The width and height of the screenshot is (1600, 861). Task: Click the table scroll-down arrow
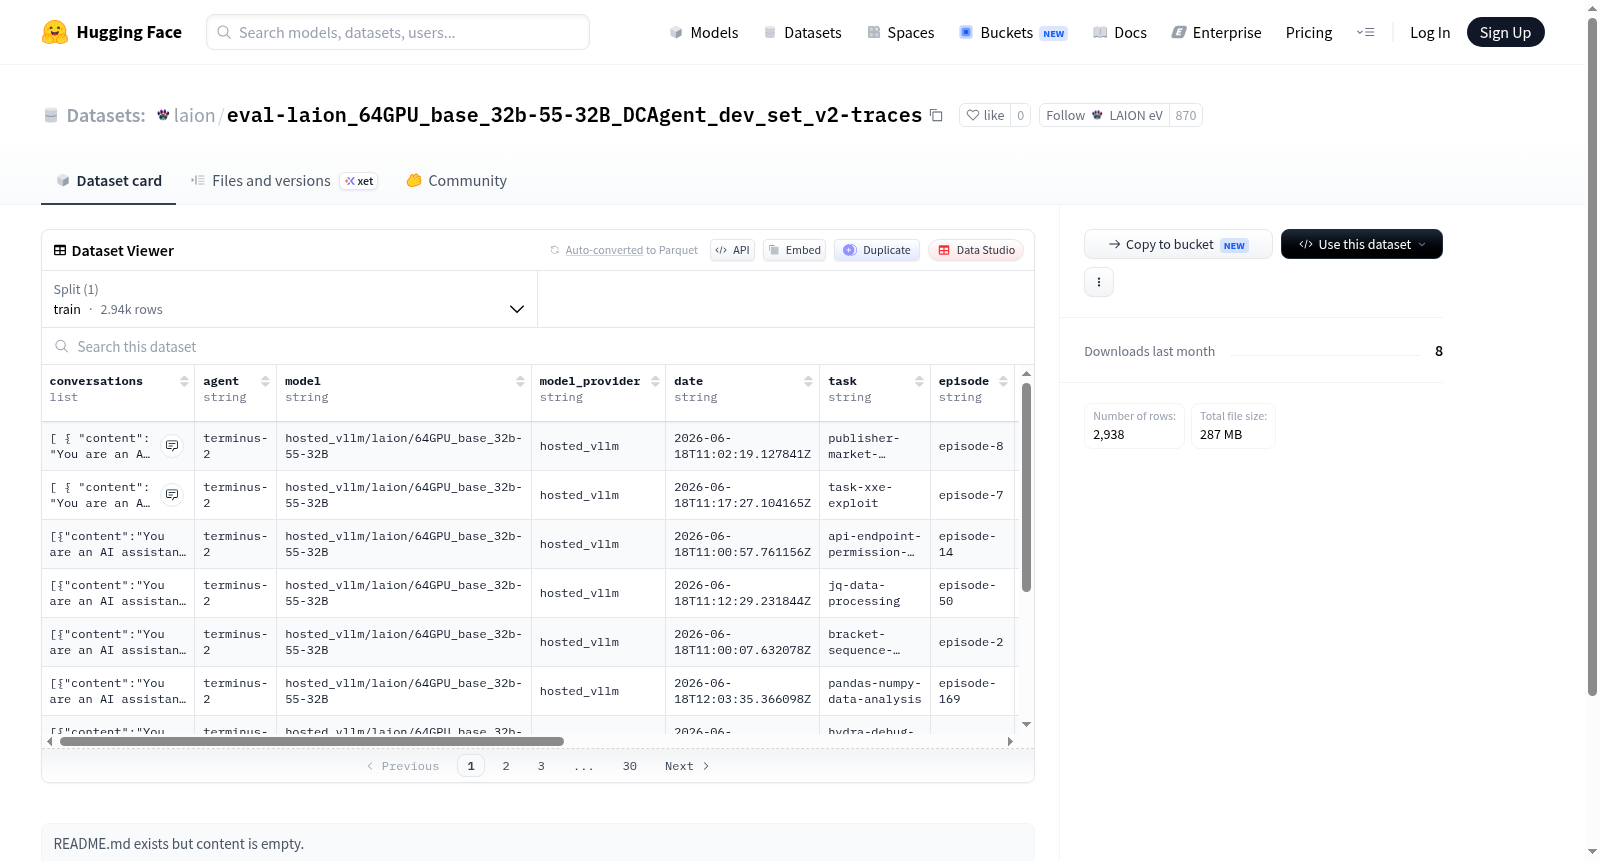tap(1026, 724)
